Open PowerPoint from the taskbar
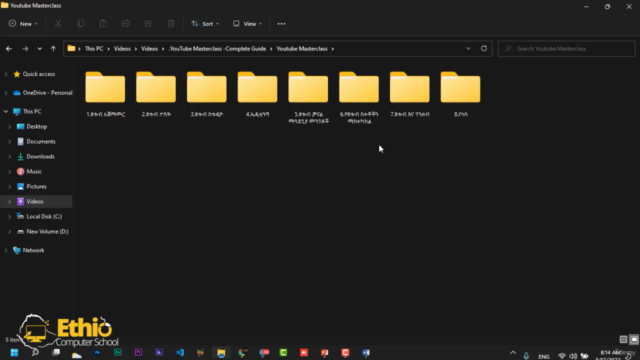Viewport: 640px width, 360px height. click(324, 353)
